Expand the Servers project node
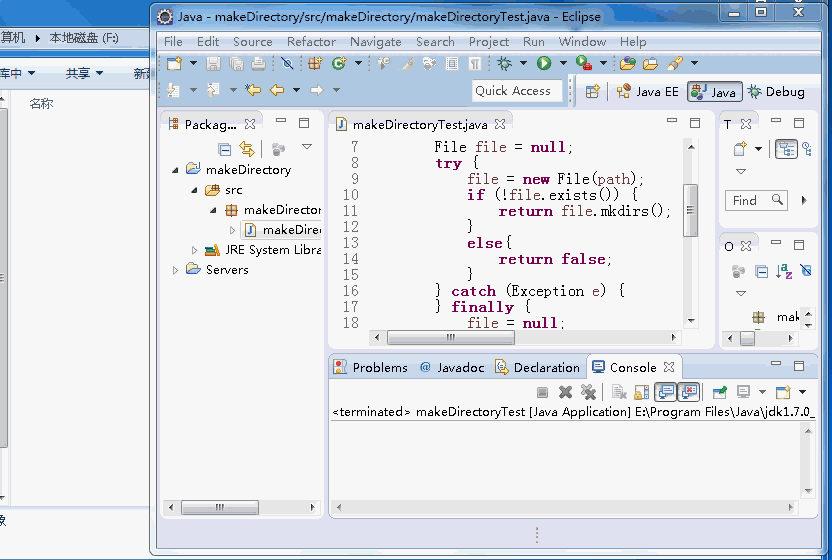The width and height of the screenshot is (832, 560). tap(175, 270)
